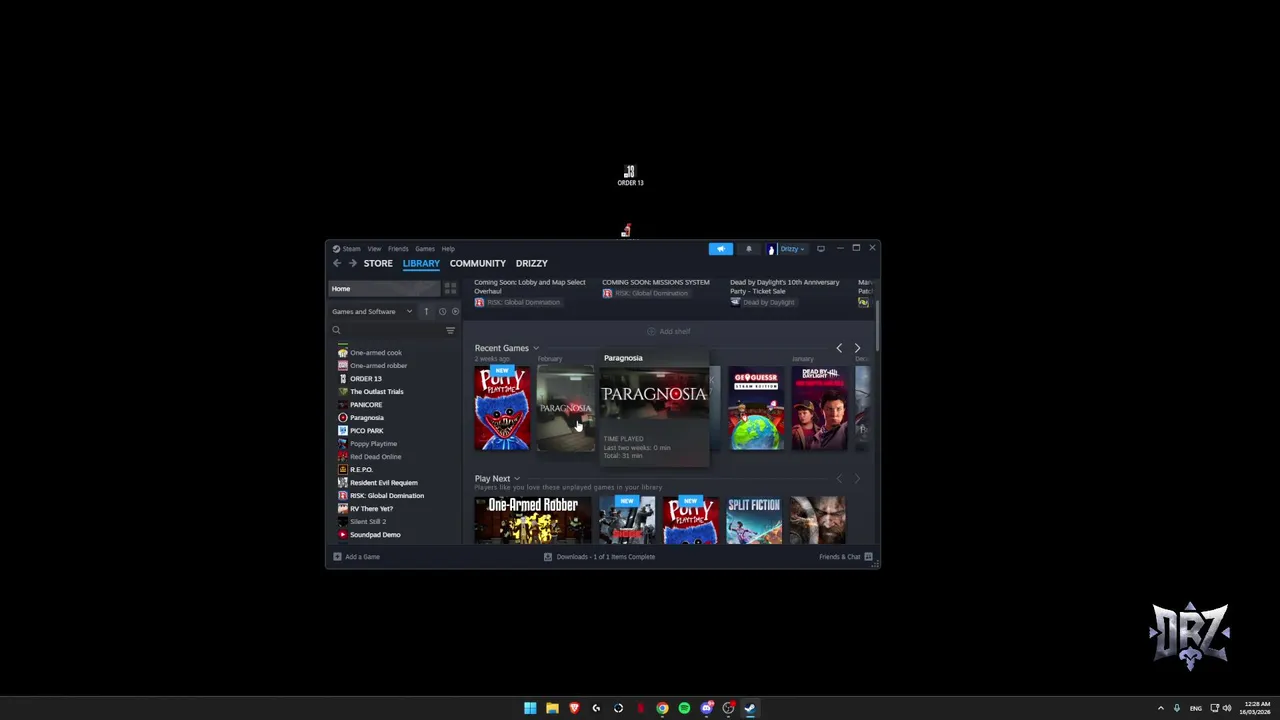Open Downloads - 1 of 1 Items Complete
This screenshot has height=720, width=1280.
(x=606, y=557)
